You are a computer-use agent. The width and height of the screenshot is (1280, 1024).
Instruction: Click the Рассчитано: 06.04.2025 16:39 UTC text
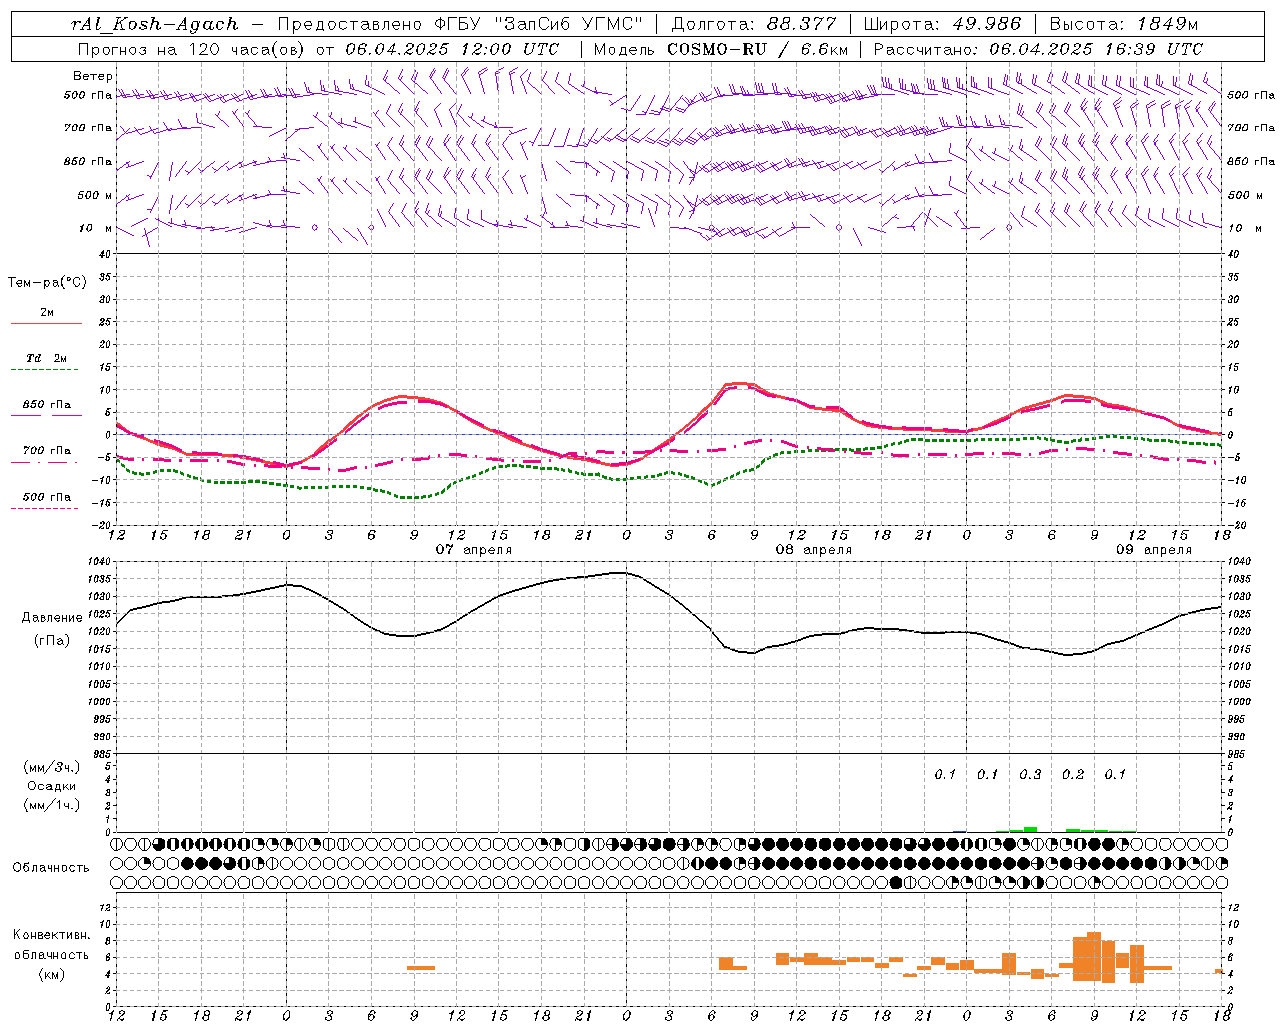[x=1038, y=49]
